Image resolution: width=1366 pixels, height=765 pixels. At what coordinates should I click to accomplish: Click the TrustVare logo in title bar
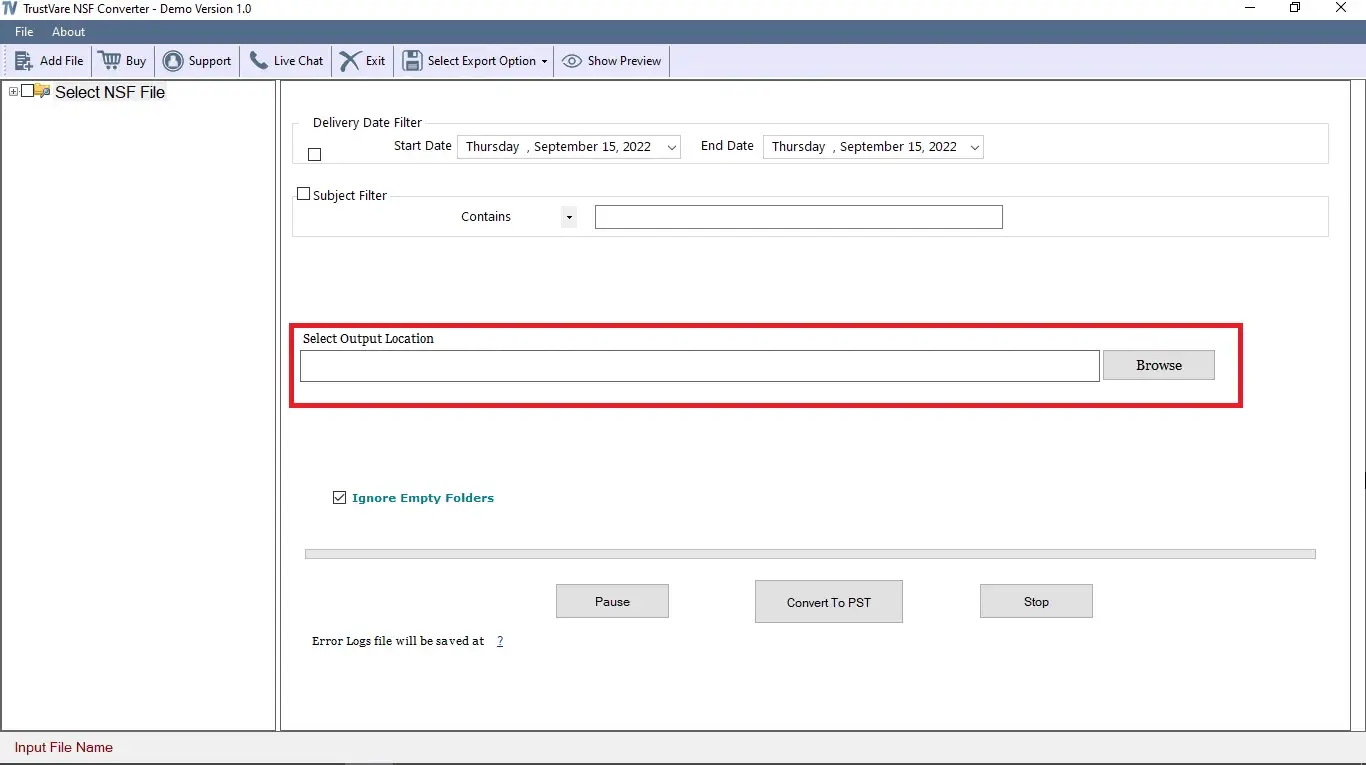tap(10, 8)
